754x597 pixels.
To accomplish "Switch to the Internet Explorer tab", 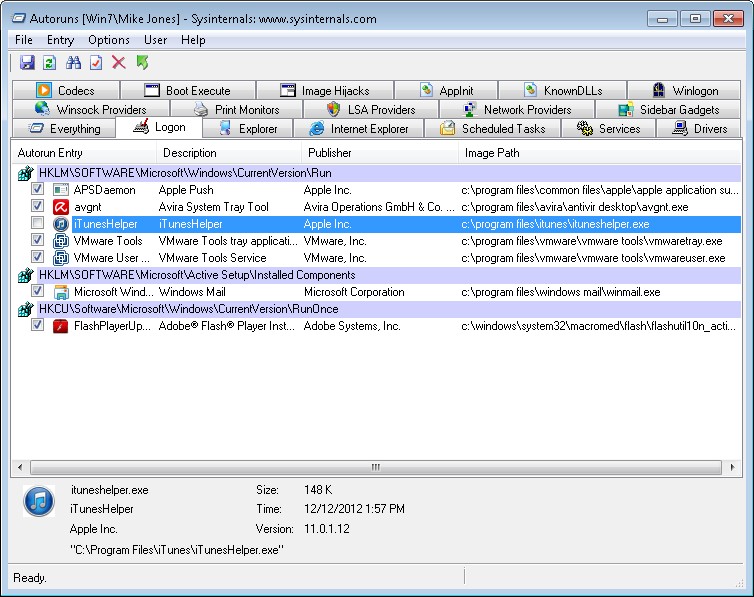I will (x=359, y=129).
